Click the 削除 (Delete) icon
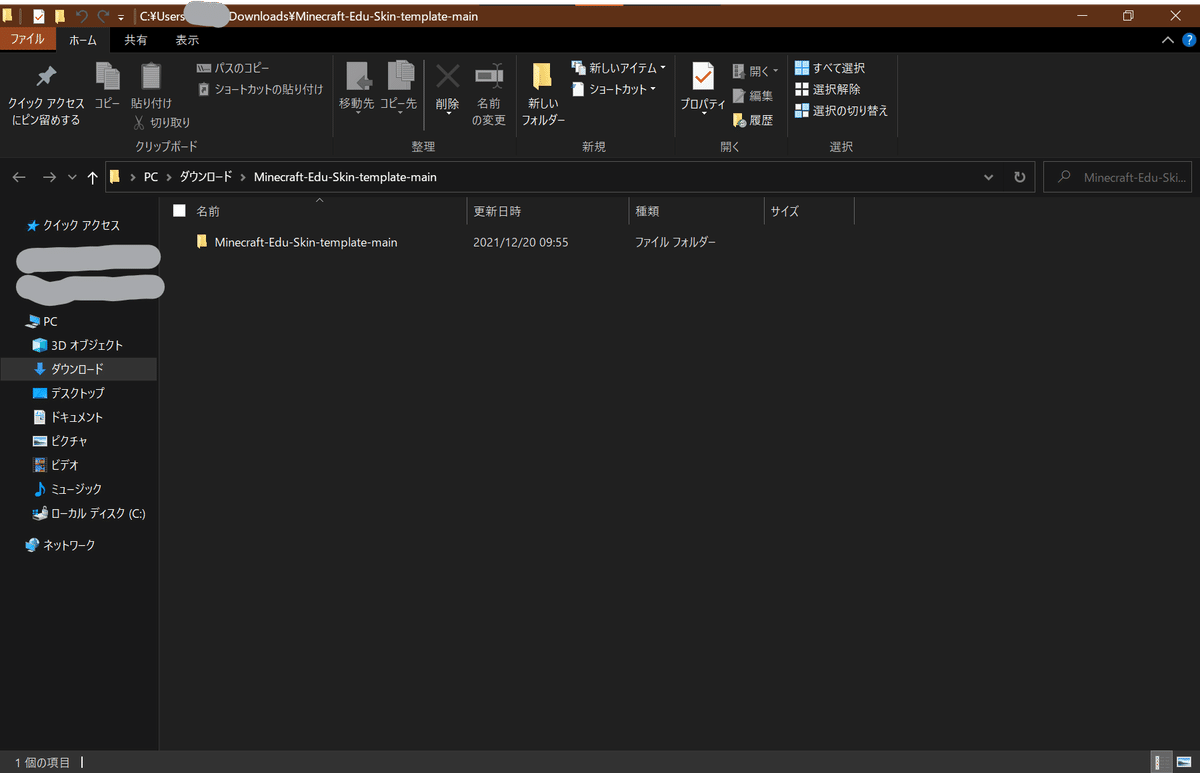The width and height of the screenshot is (1200, 773). click(447, 88)
